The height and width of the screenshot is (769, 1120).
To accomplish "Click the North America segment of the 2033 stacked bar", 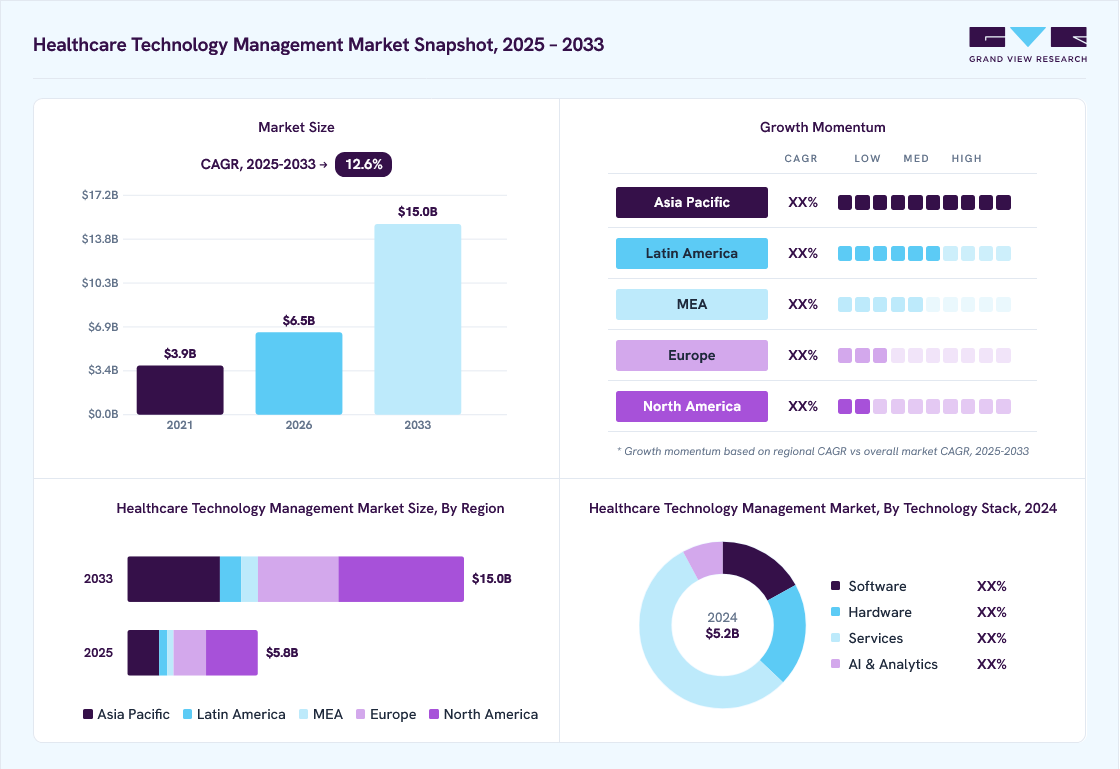I will point(401,579).
